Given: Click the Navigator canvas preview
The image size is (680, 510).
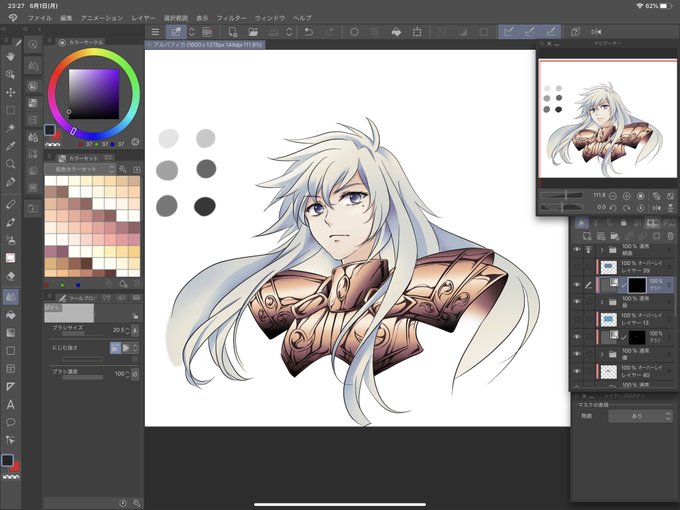Looking at the screenshot, I should click(x=608, y=119).
